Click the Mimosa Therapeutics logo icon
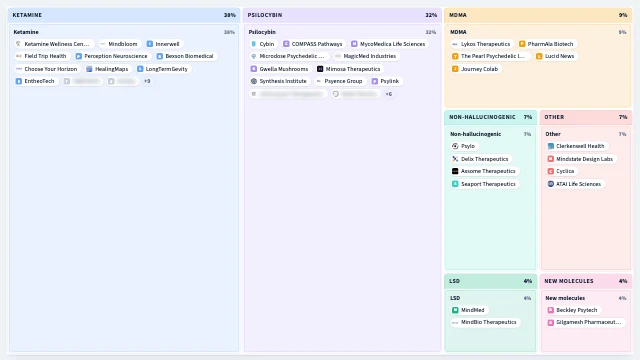 (x=320, y=69)
